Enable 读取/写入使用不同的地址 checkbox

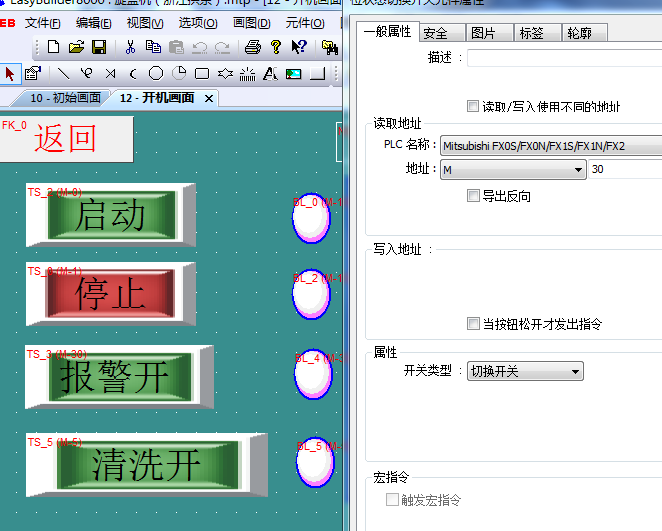tap(473, 106)
